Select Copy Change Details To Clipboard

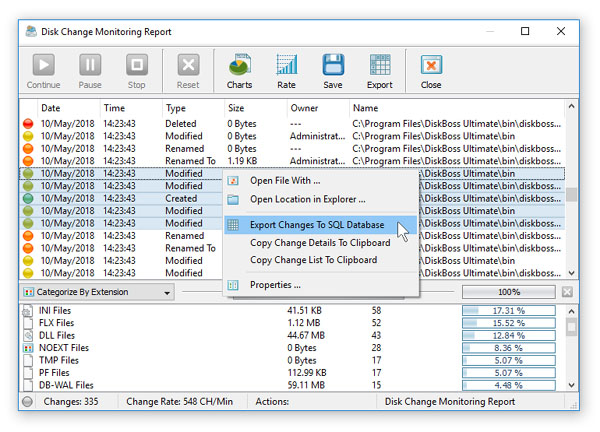pos(320,243)
